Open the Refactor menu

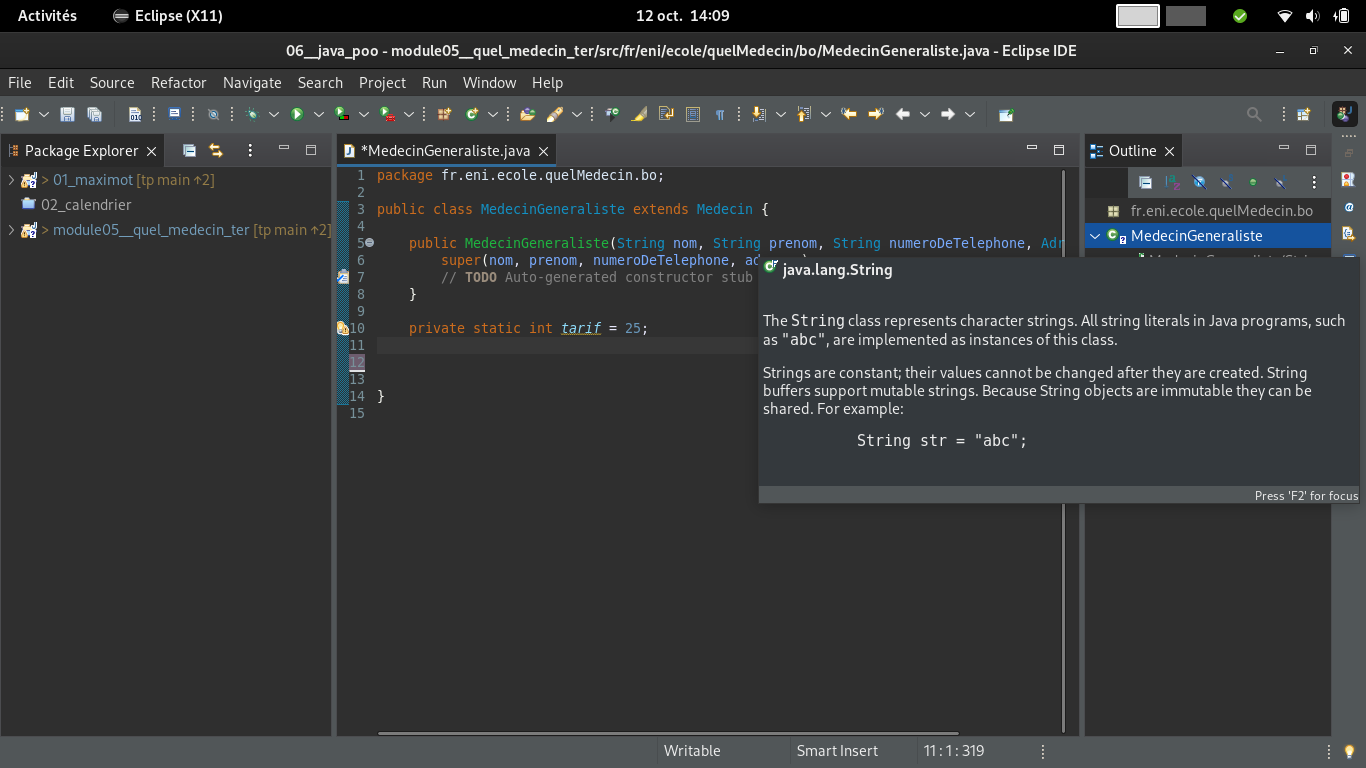(x=178, y=83)
